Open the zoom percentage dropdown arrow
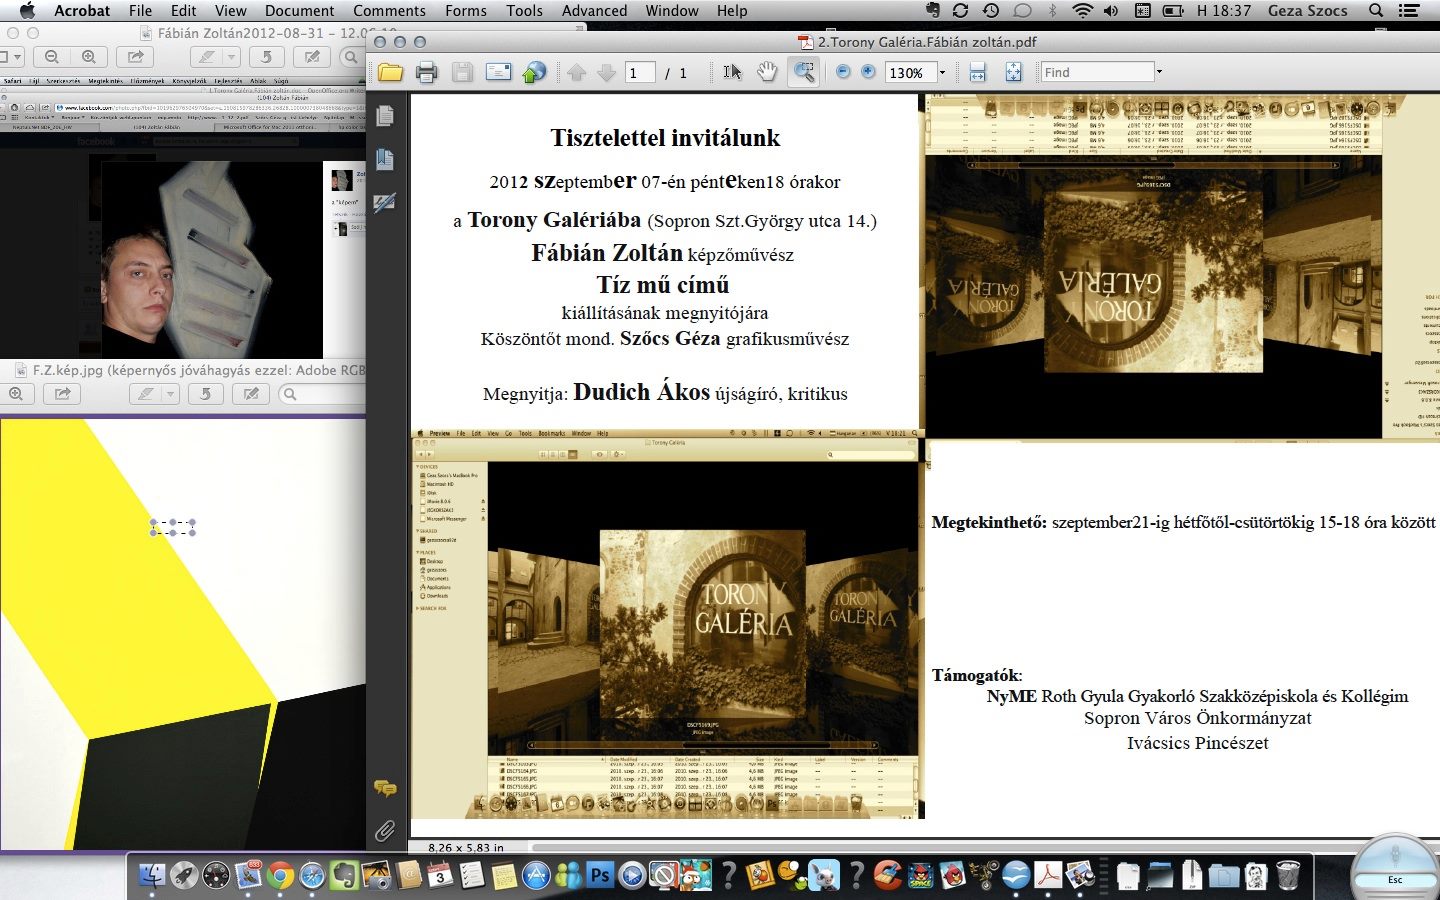 point(941,72)
